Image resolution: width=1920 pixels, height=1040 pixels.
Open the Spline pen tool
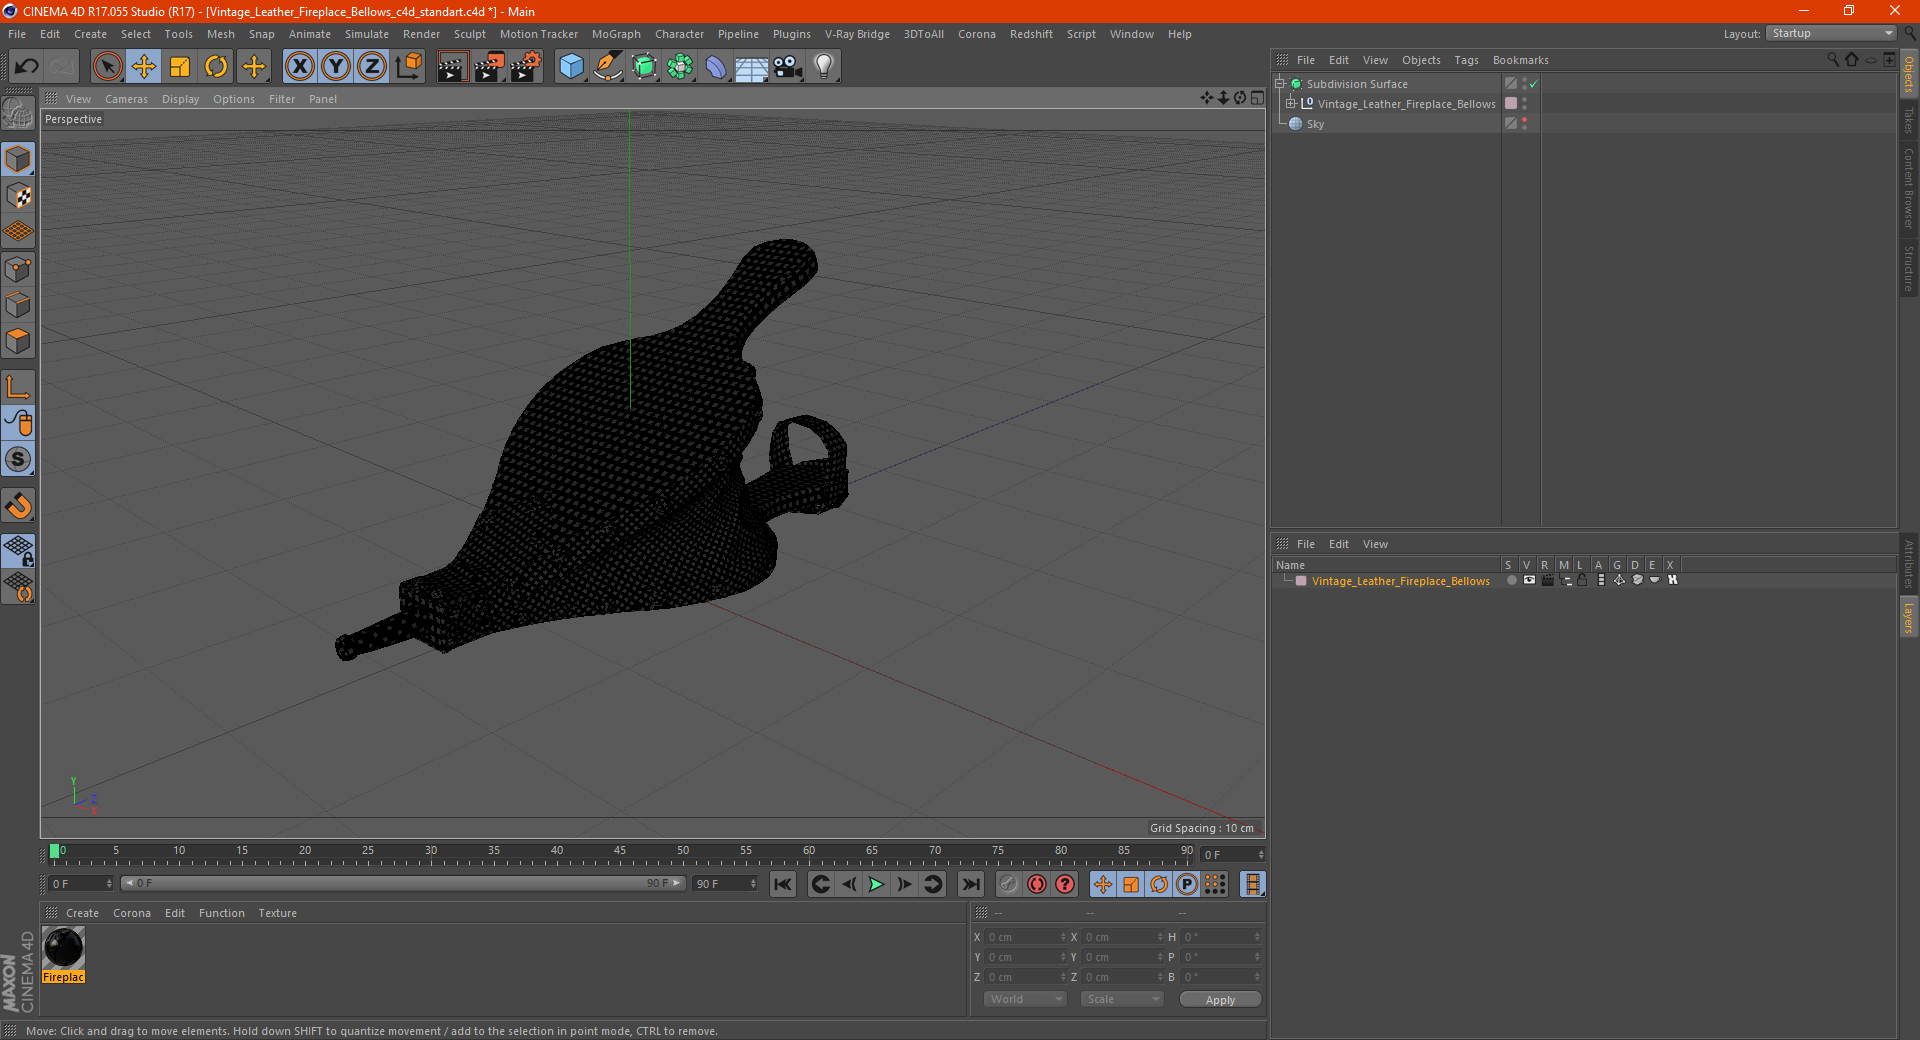pyautogui.click(x=607, y=67)
